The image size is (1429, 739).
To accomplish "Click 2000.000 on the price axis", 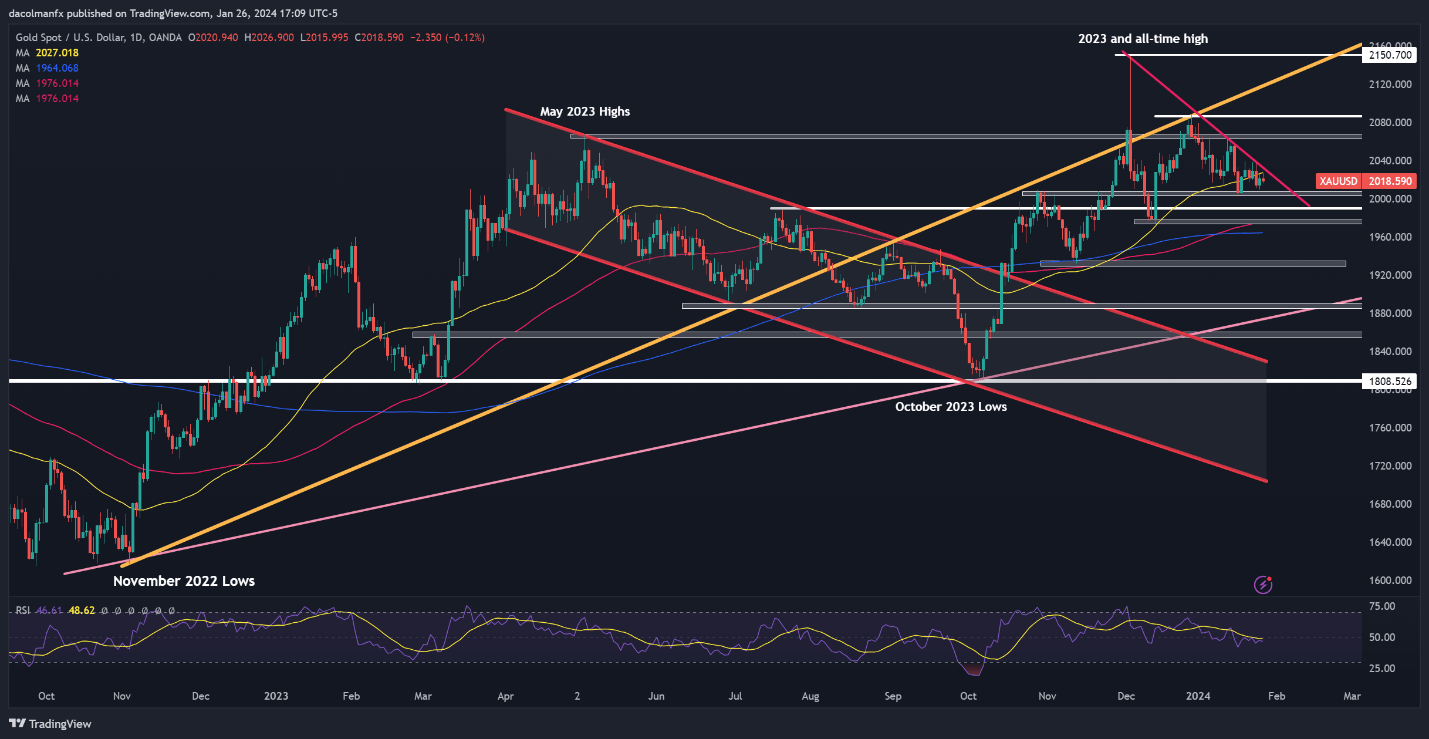I will click(1391, 199).
